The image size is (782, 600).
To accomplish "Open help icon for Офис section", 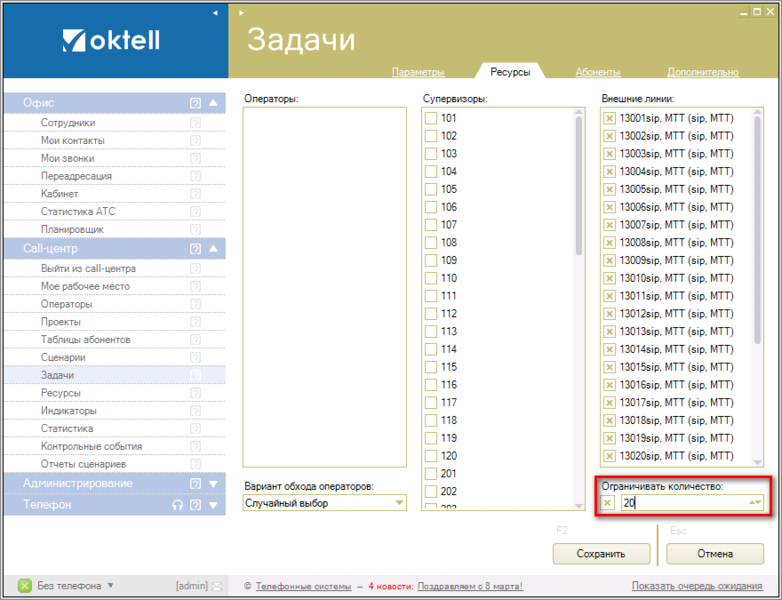I will coord(196,103).
